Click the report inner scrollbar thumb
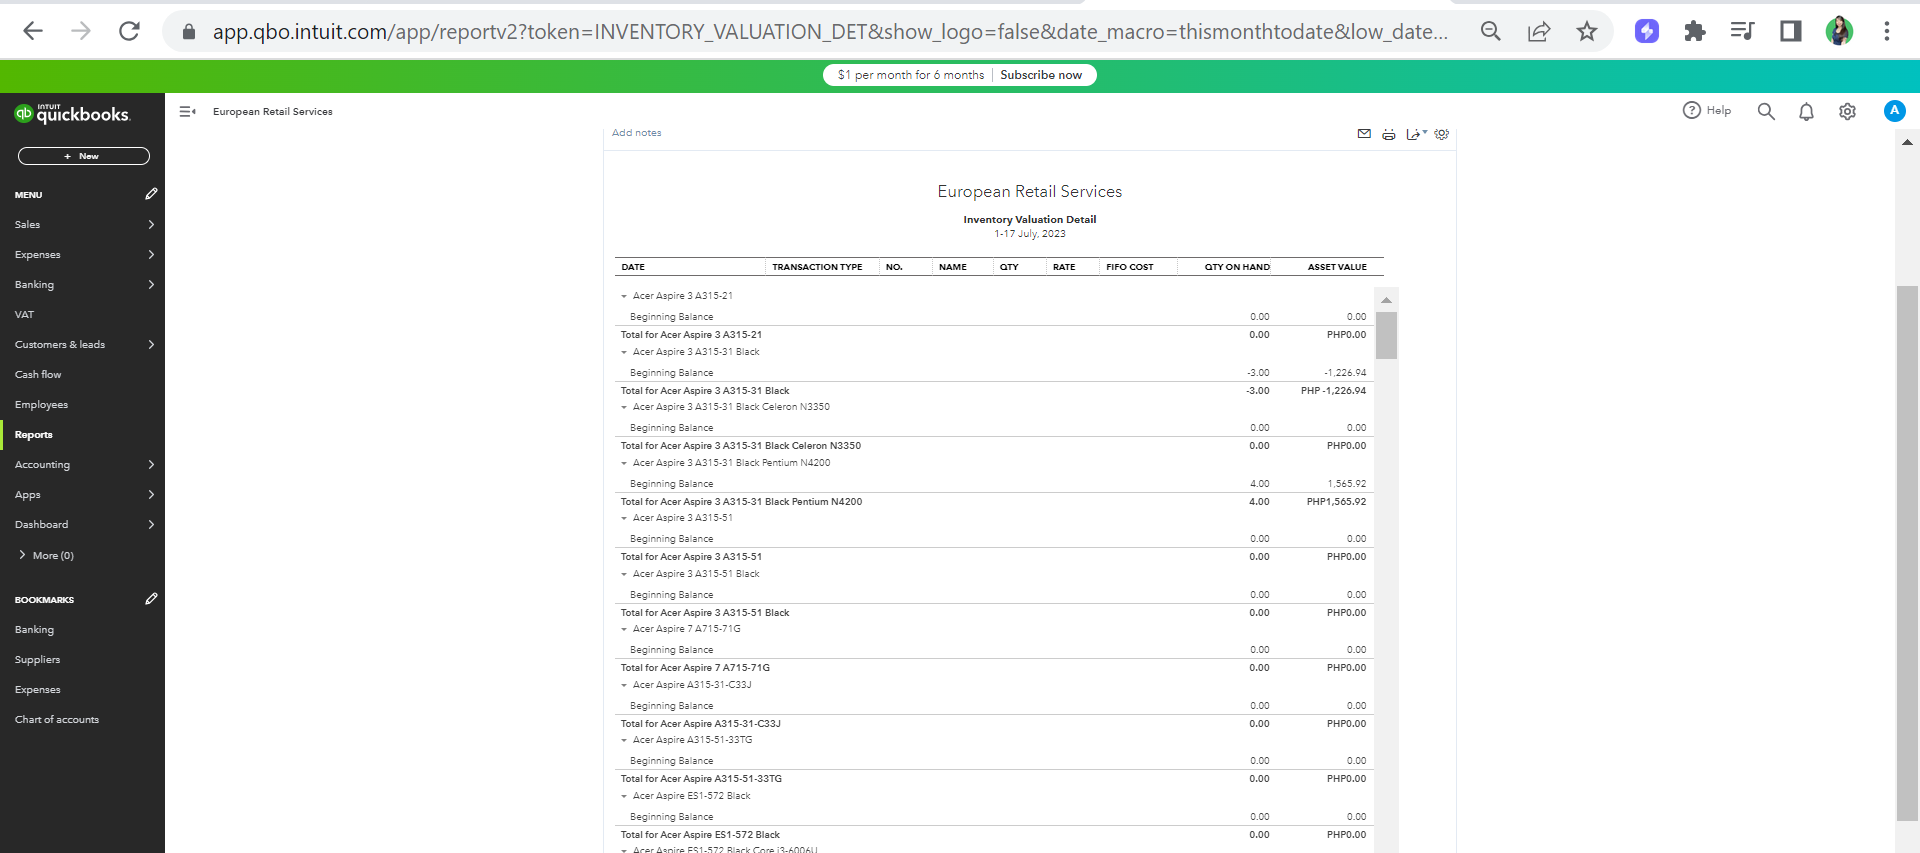Screen dimensions: 1920x853 pyautogui.click(x=1386, y=335)
